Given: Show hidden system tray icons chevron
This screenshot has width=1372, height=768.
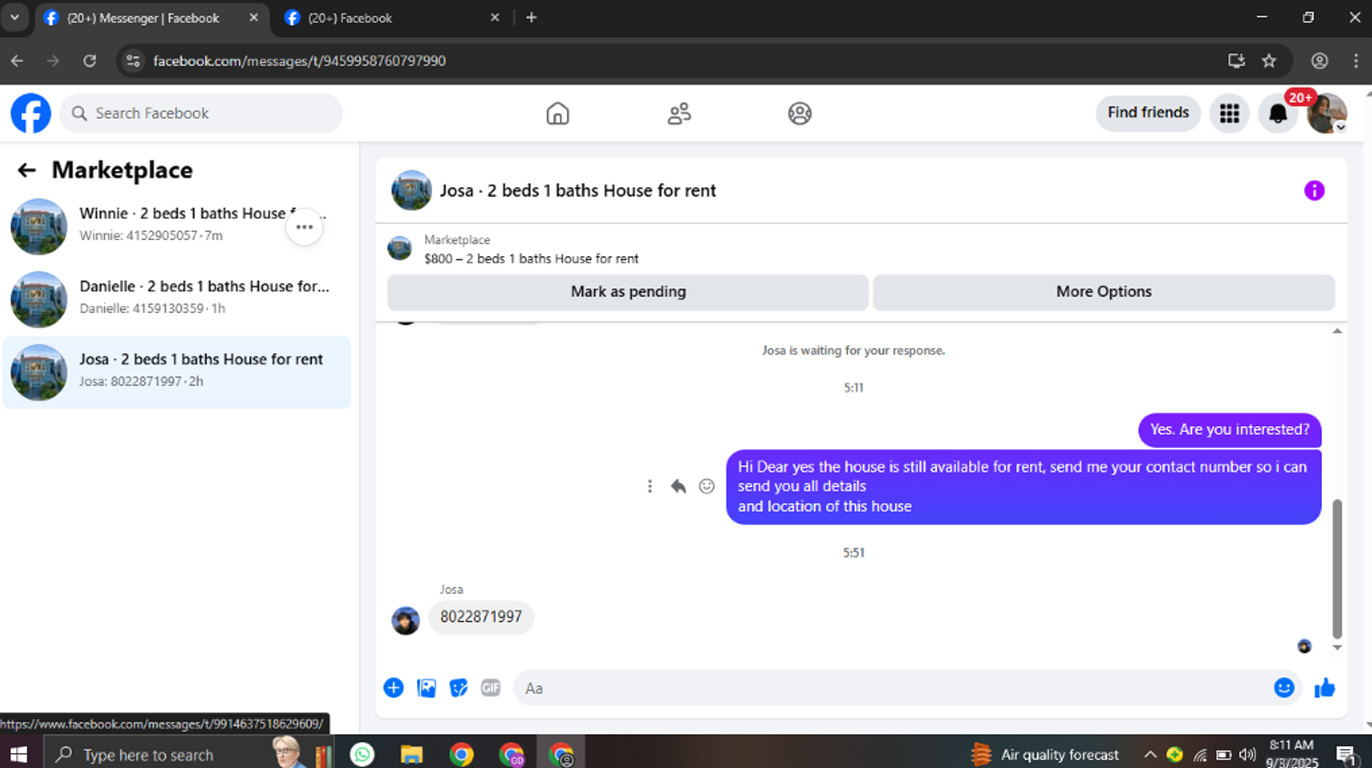Looking at the screenshot, I should click(x=1150, y=755).
